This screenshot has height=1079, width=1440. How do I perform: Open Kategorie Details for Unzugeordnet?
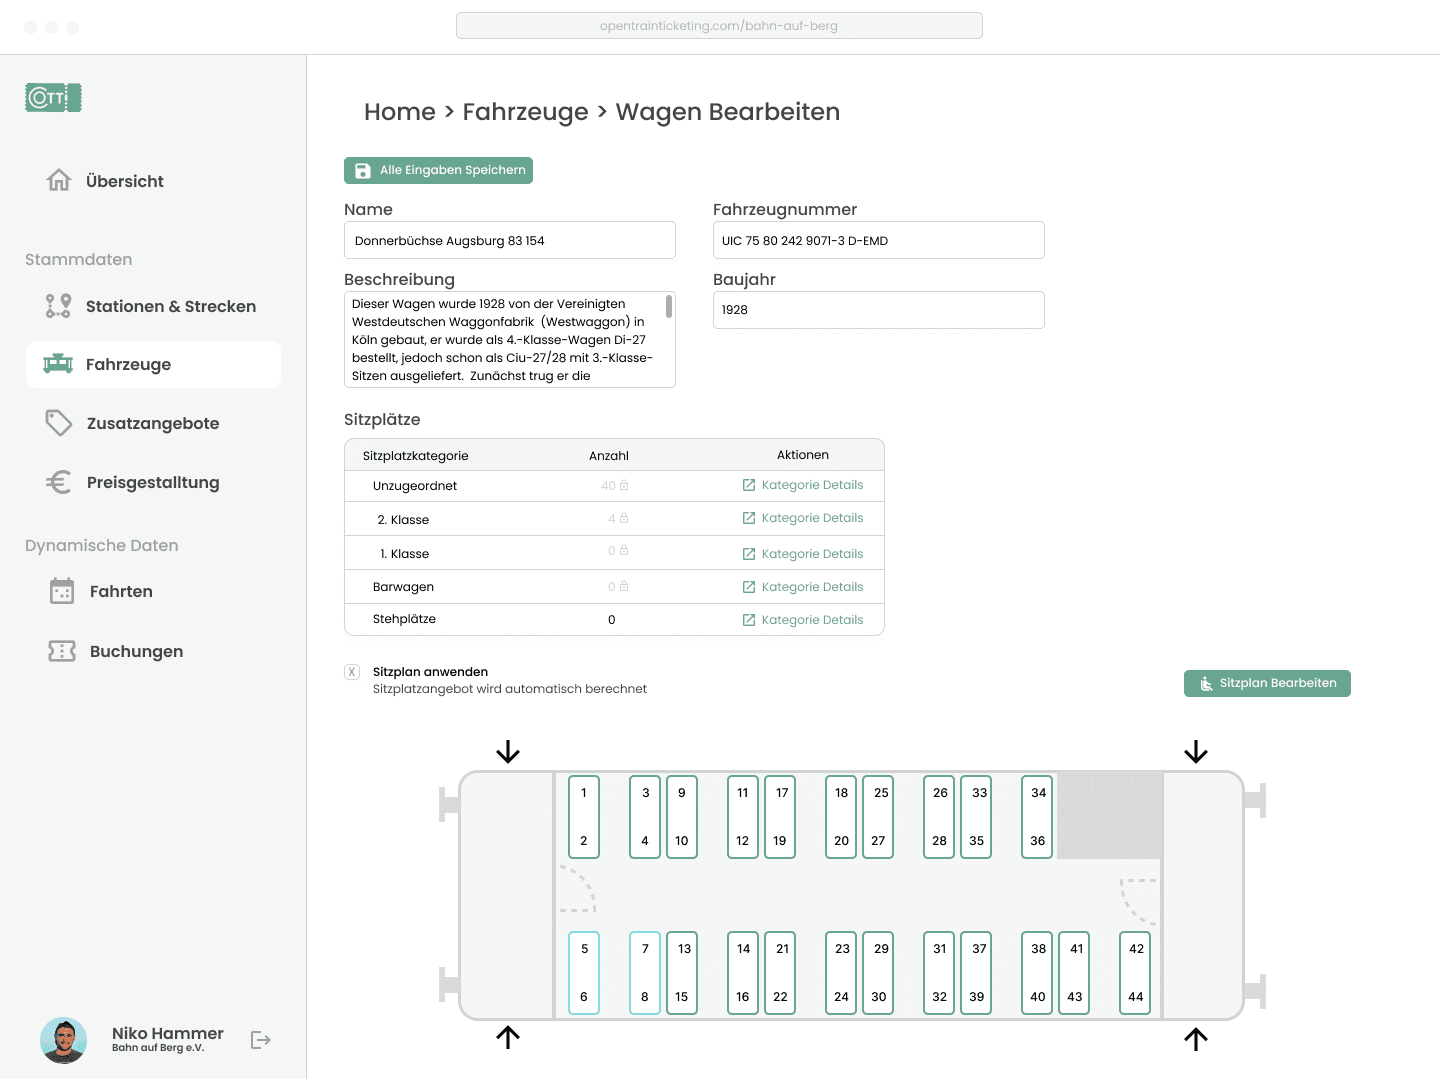(x=803, y=485)
